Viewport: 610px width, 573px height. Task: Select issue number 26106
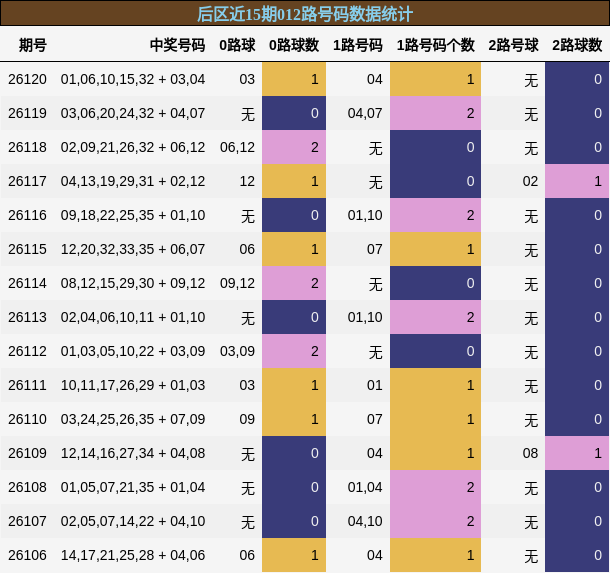[x=27, y=555]
